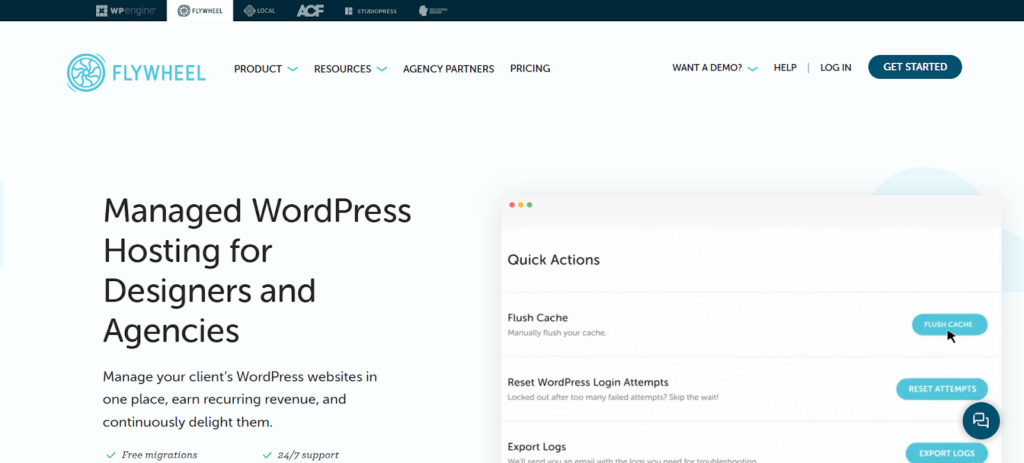Expand the Resources dropdown menu
Image resolution: width=1024 pixels, height=463 pixels.
pos(350,69)
